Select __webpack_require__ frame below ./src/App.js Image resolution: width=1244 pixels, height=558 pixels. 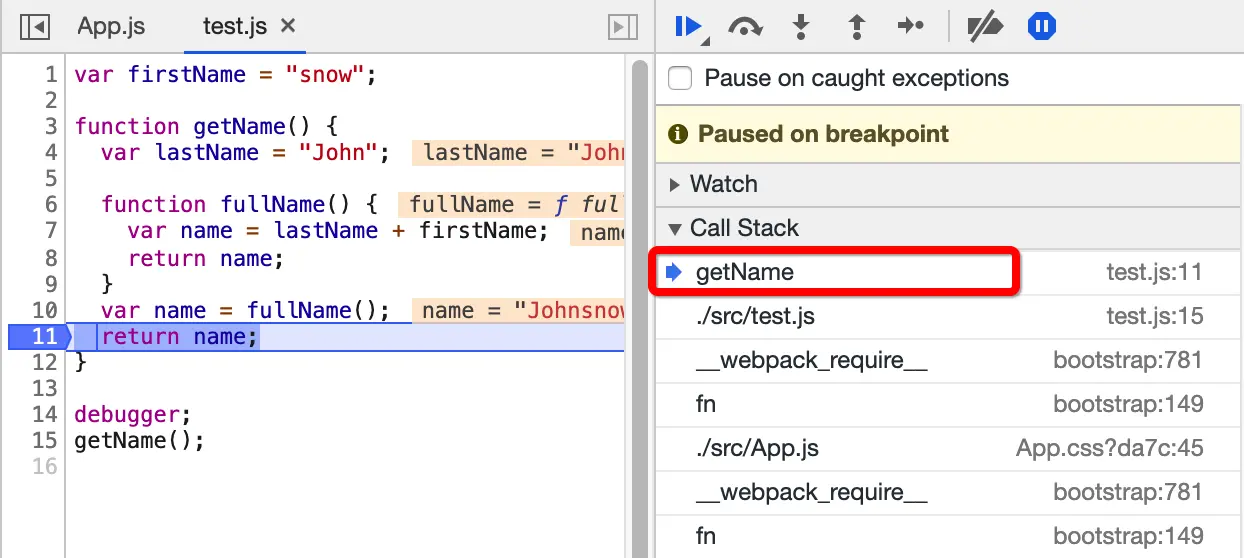(x=949, y=492)
